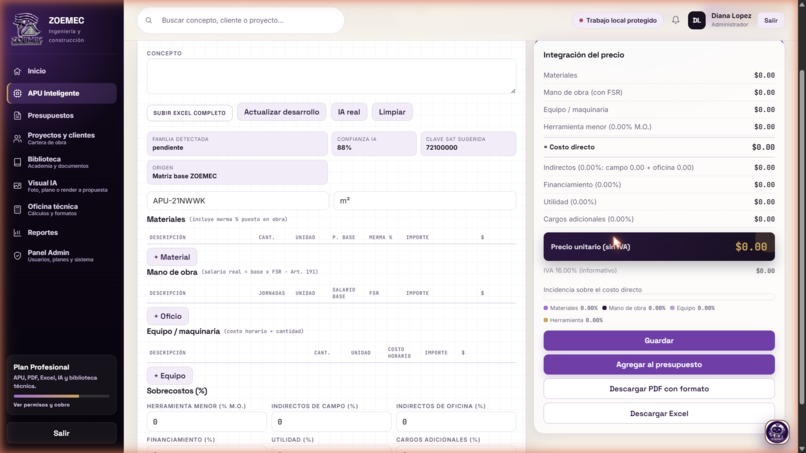Click the search magnifier icon

click(149, 21)
